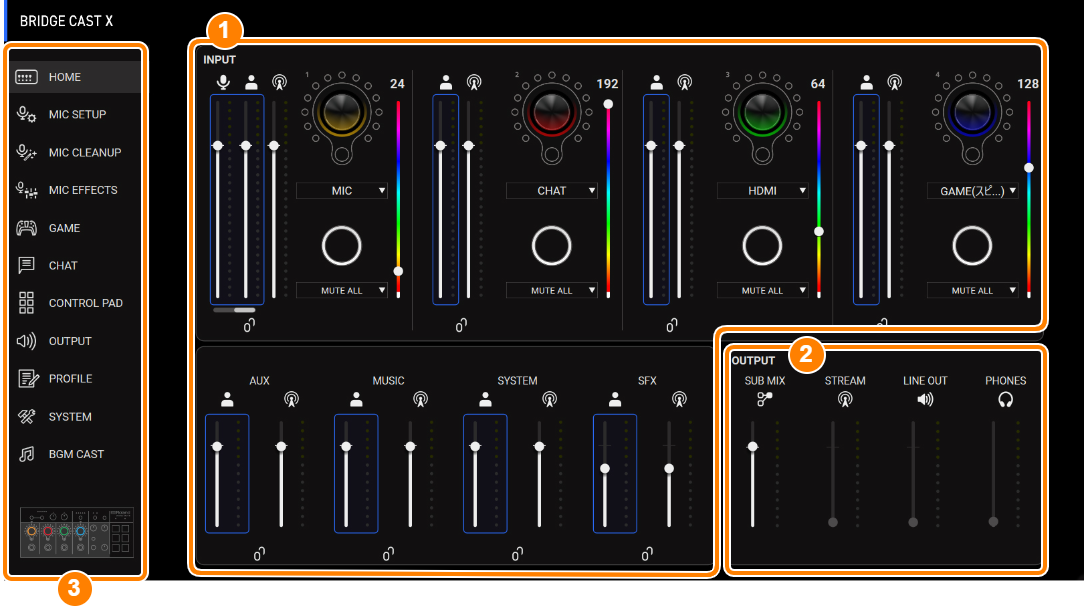Click the personal mix person icon on MIC channel
This screenshot has height=608, width=1086.
pyautogui.click(x=251, y=82)
